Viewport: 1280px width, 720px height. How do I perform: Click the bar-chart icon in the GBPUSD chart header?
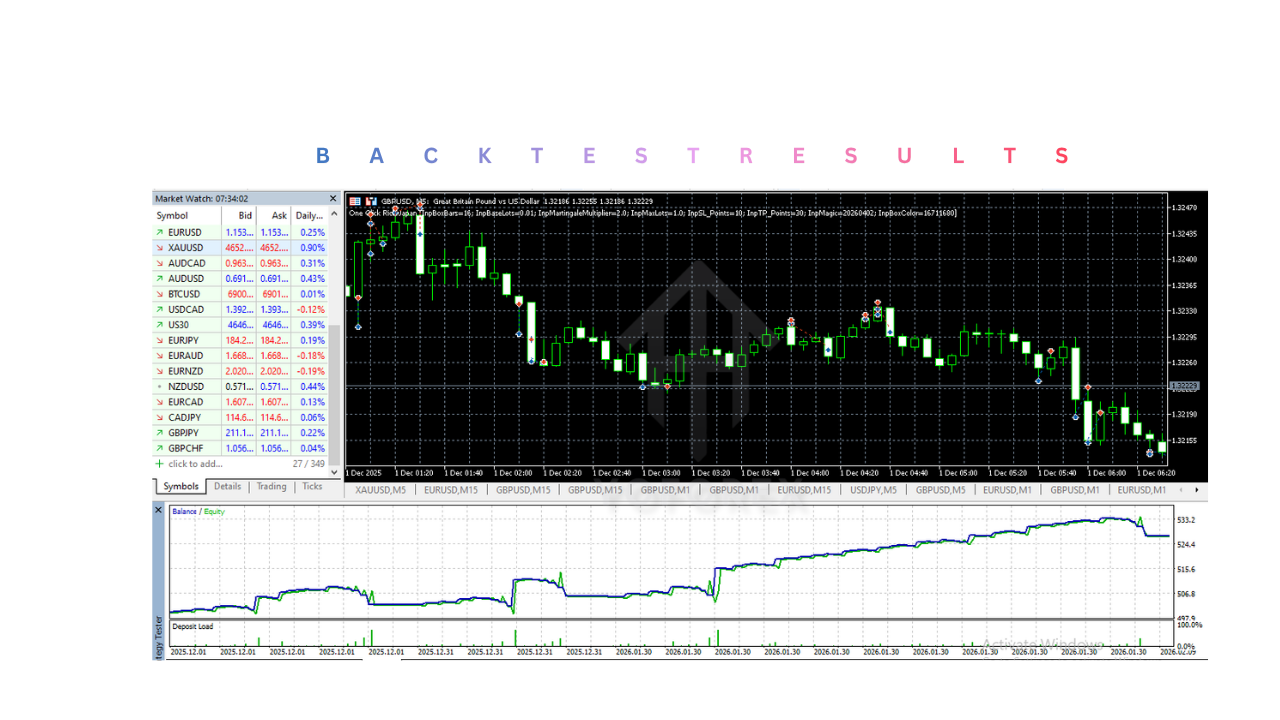[x=370, y=200]
